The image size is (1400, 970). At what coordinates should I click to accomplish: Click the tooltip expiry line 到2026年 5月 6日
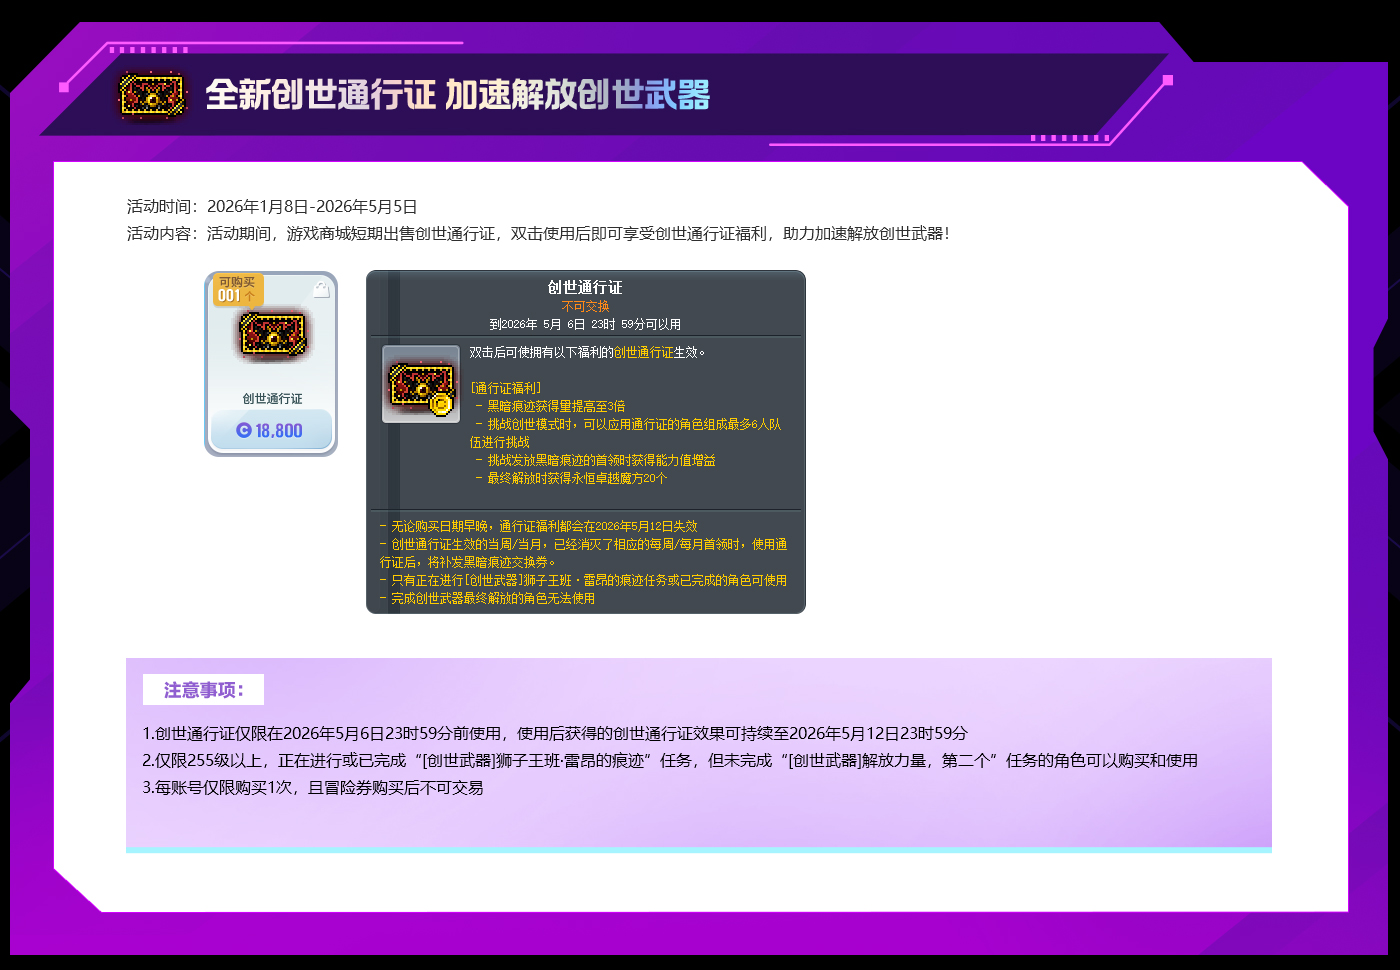pyautogui.click(x=585, y=324)
